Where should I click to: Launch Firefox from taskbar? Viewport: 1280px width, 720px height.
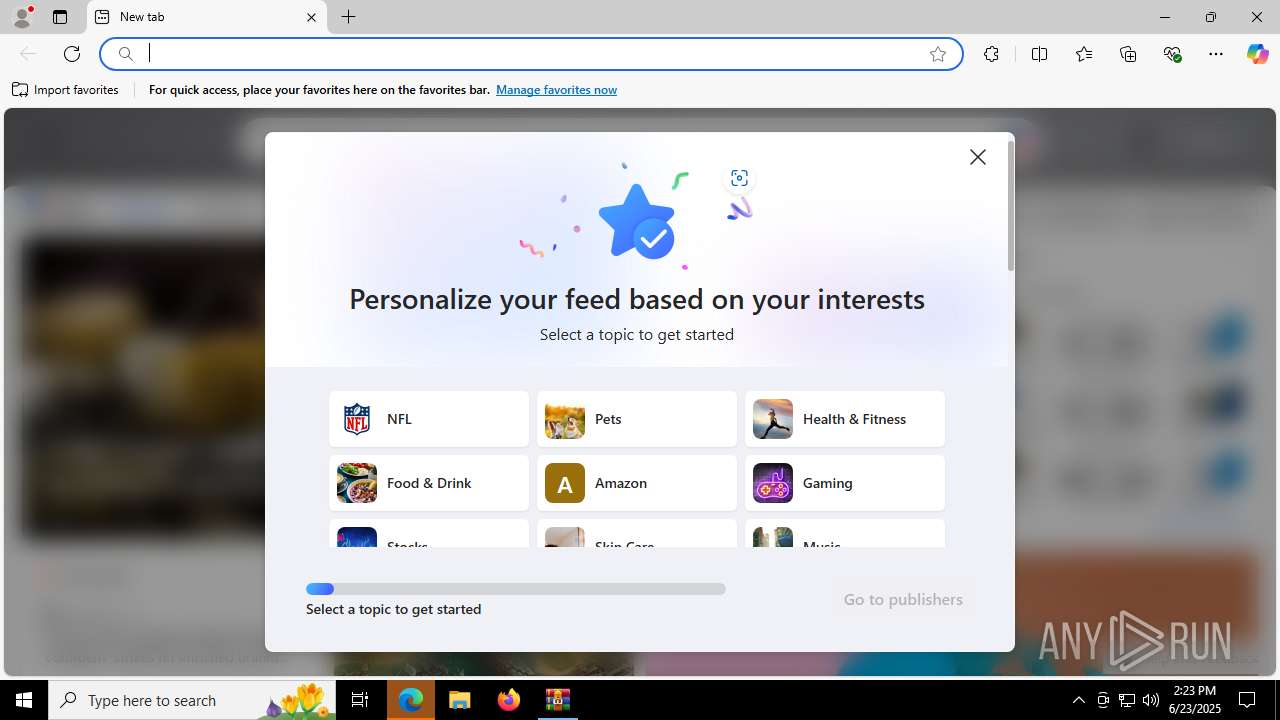(x=509, y=700)
